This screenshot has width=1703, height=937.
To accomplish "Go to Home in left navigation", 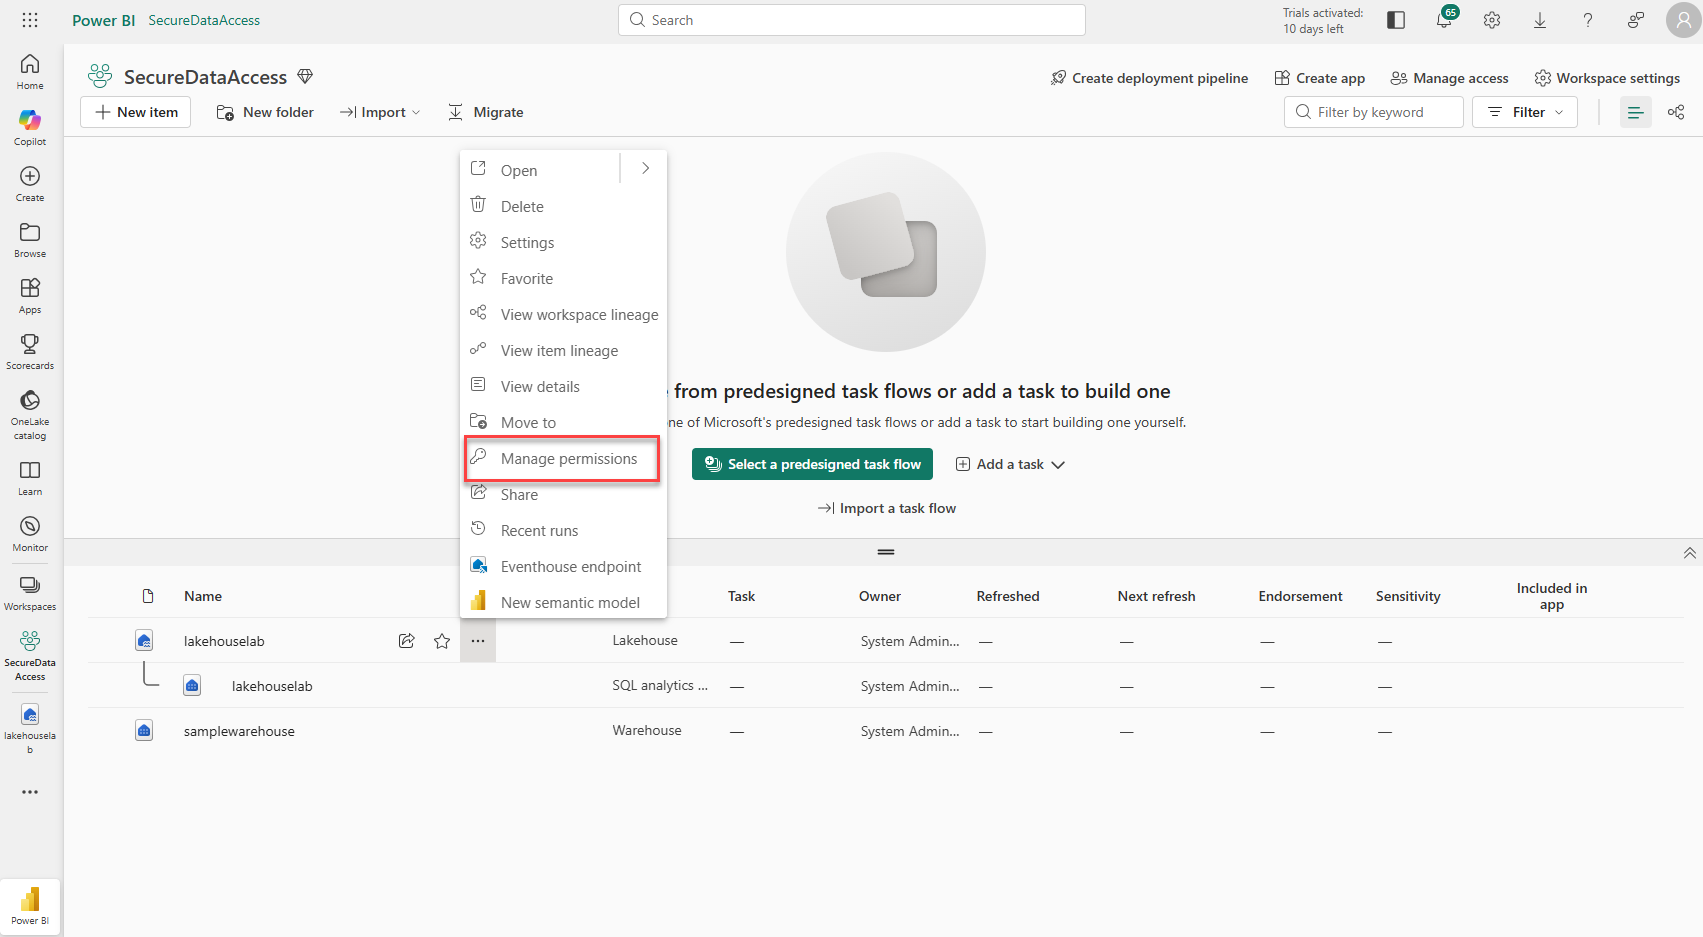I will click(x=30, y=72).
